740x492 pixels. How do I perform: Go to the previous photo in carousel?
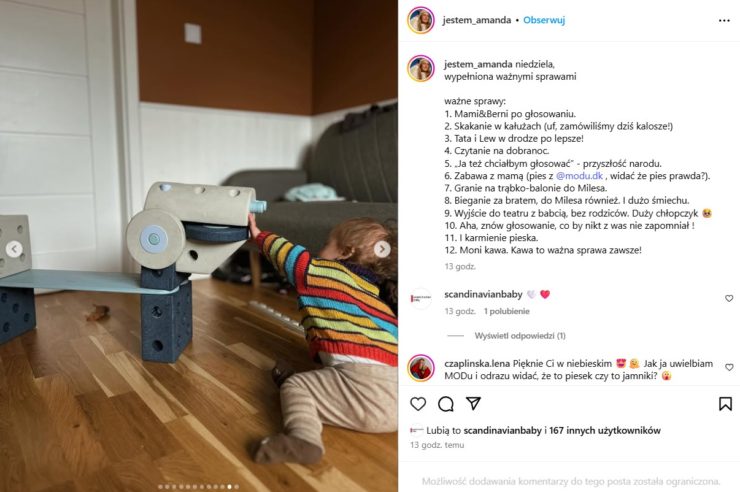[14, 249]
